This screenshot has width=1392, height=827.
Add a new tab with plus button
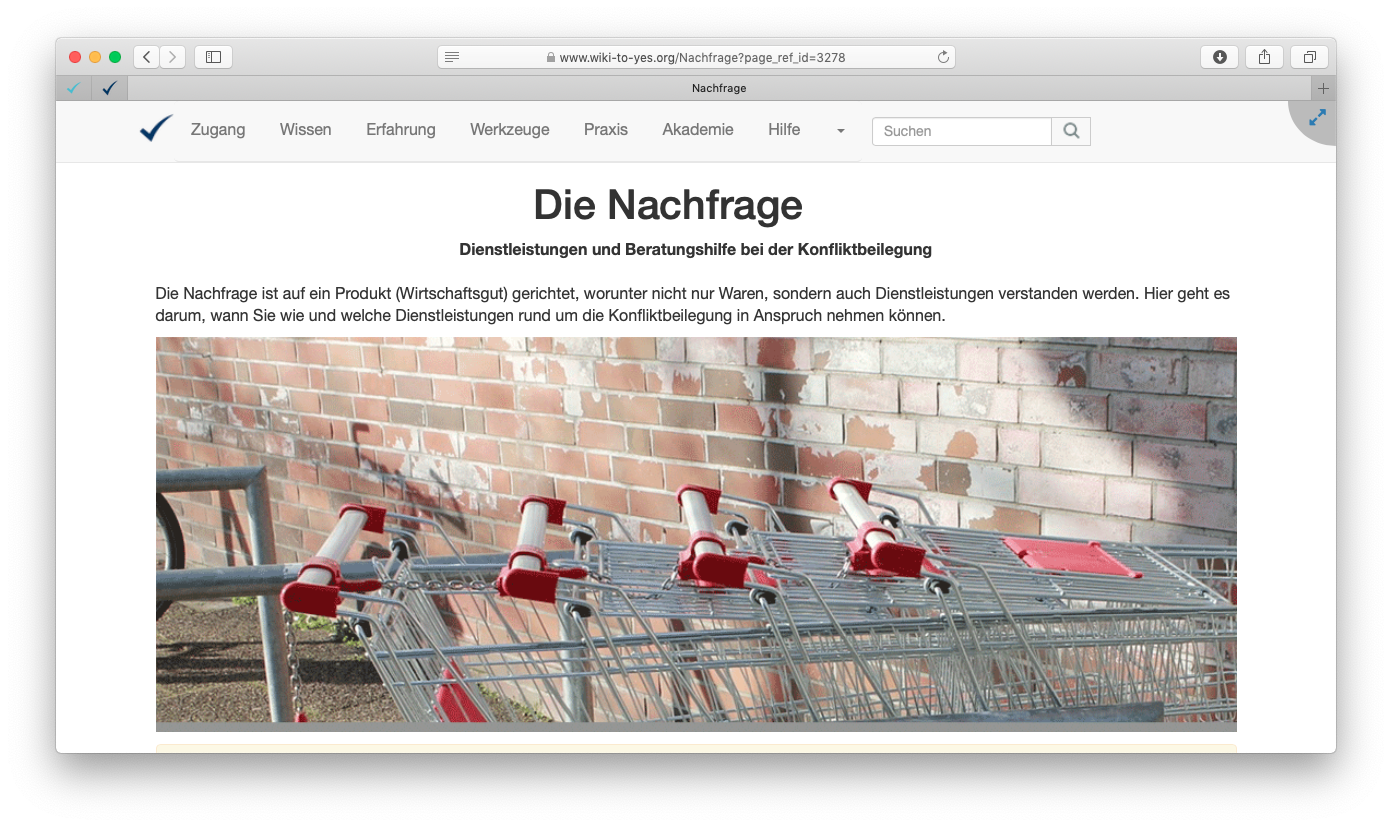pos(1323,88)
